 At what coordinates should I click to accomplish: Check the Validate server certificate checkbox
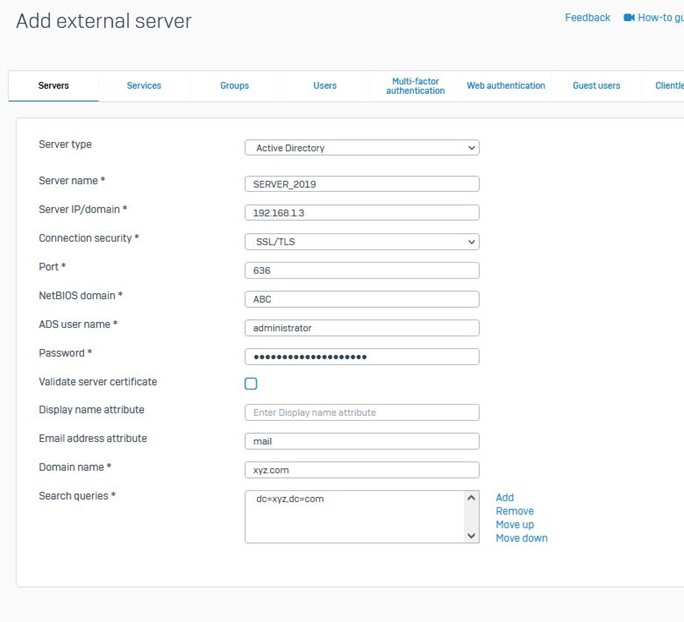click(x=251, y=383)
